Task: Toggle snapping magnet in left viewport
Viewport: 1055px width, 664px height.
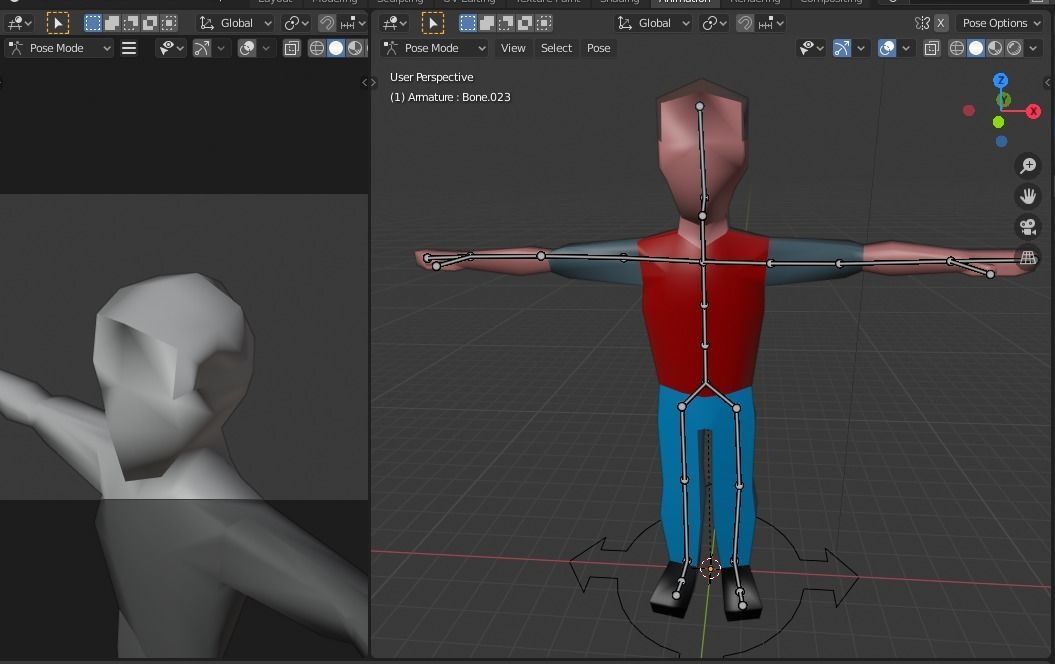Action: (x=326, y=24)
